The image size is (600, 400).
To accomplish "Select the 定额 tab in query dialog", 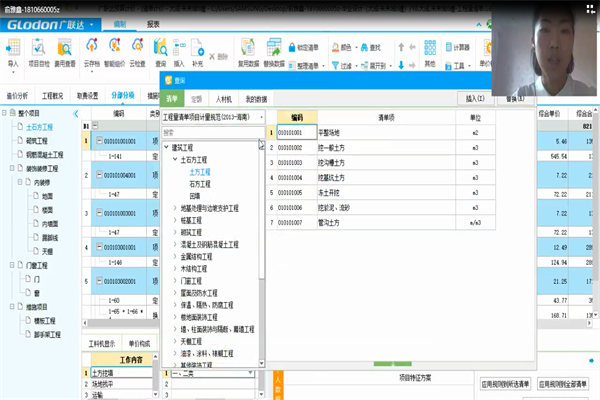I will [197, 99].
